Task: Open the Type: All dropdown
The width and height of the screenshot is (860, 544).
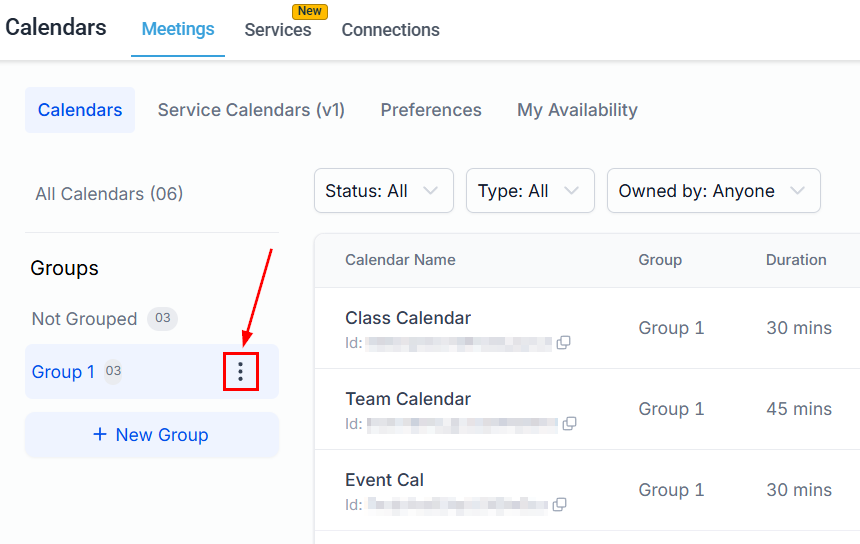Action: 530,191
